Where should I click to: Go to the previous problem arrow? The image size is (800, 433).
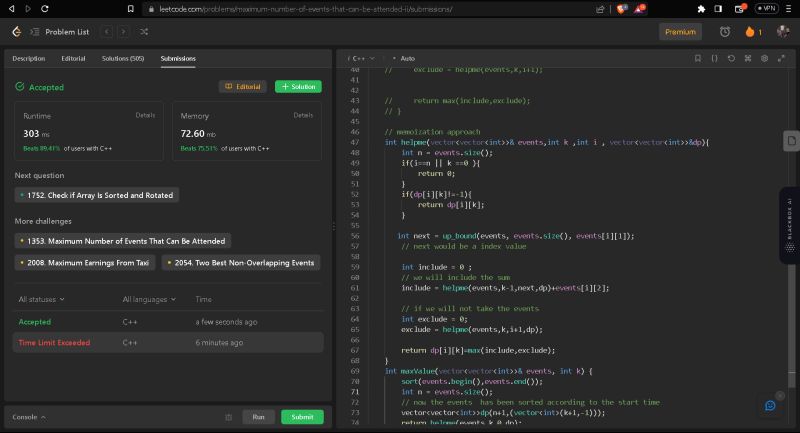pos(107,32)
